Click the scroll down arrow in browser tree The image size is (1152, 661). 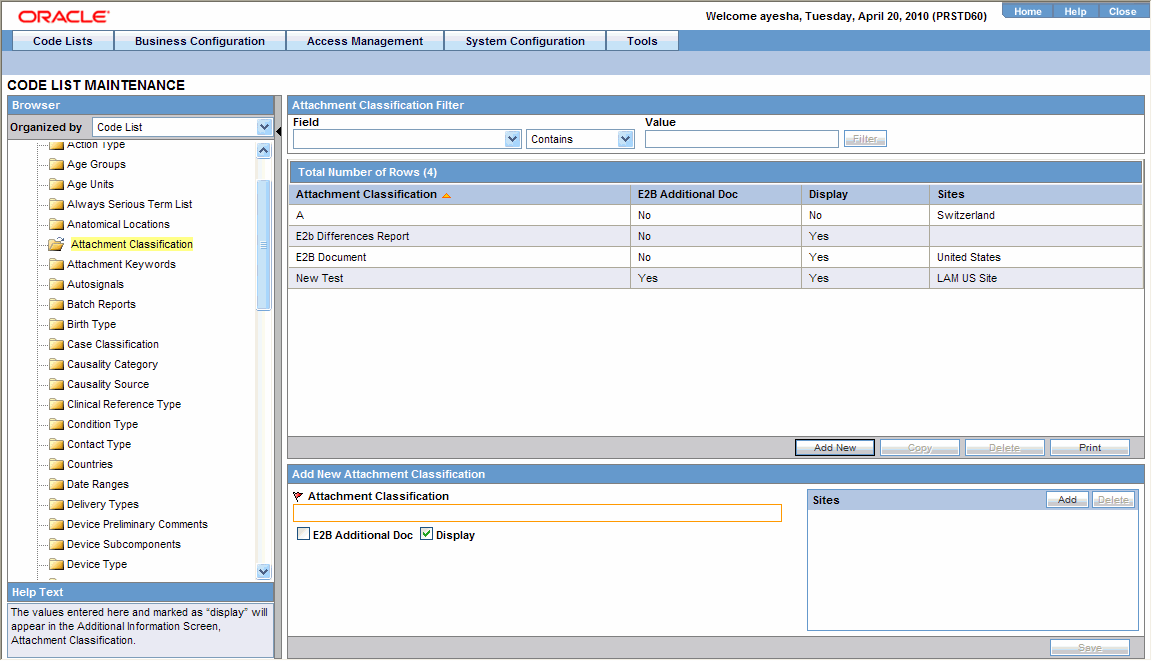264,571
